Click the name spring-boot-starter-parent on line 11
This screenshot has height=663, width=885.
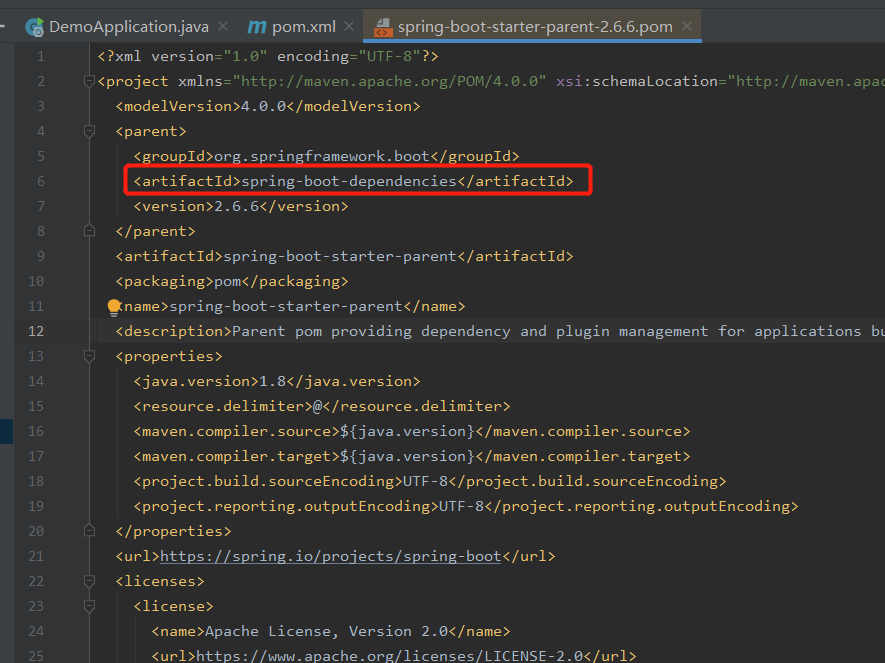(x=286, y=306)
